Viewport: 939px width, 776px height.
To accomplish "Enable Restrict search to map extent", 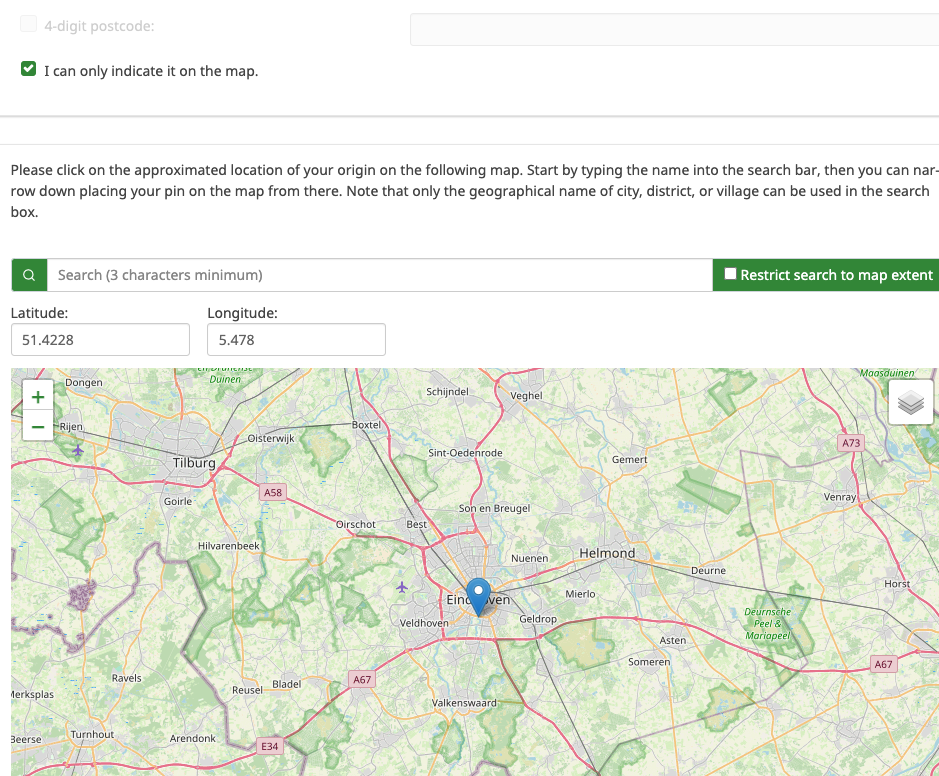I will coord(731,274).
